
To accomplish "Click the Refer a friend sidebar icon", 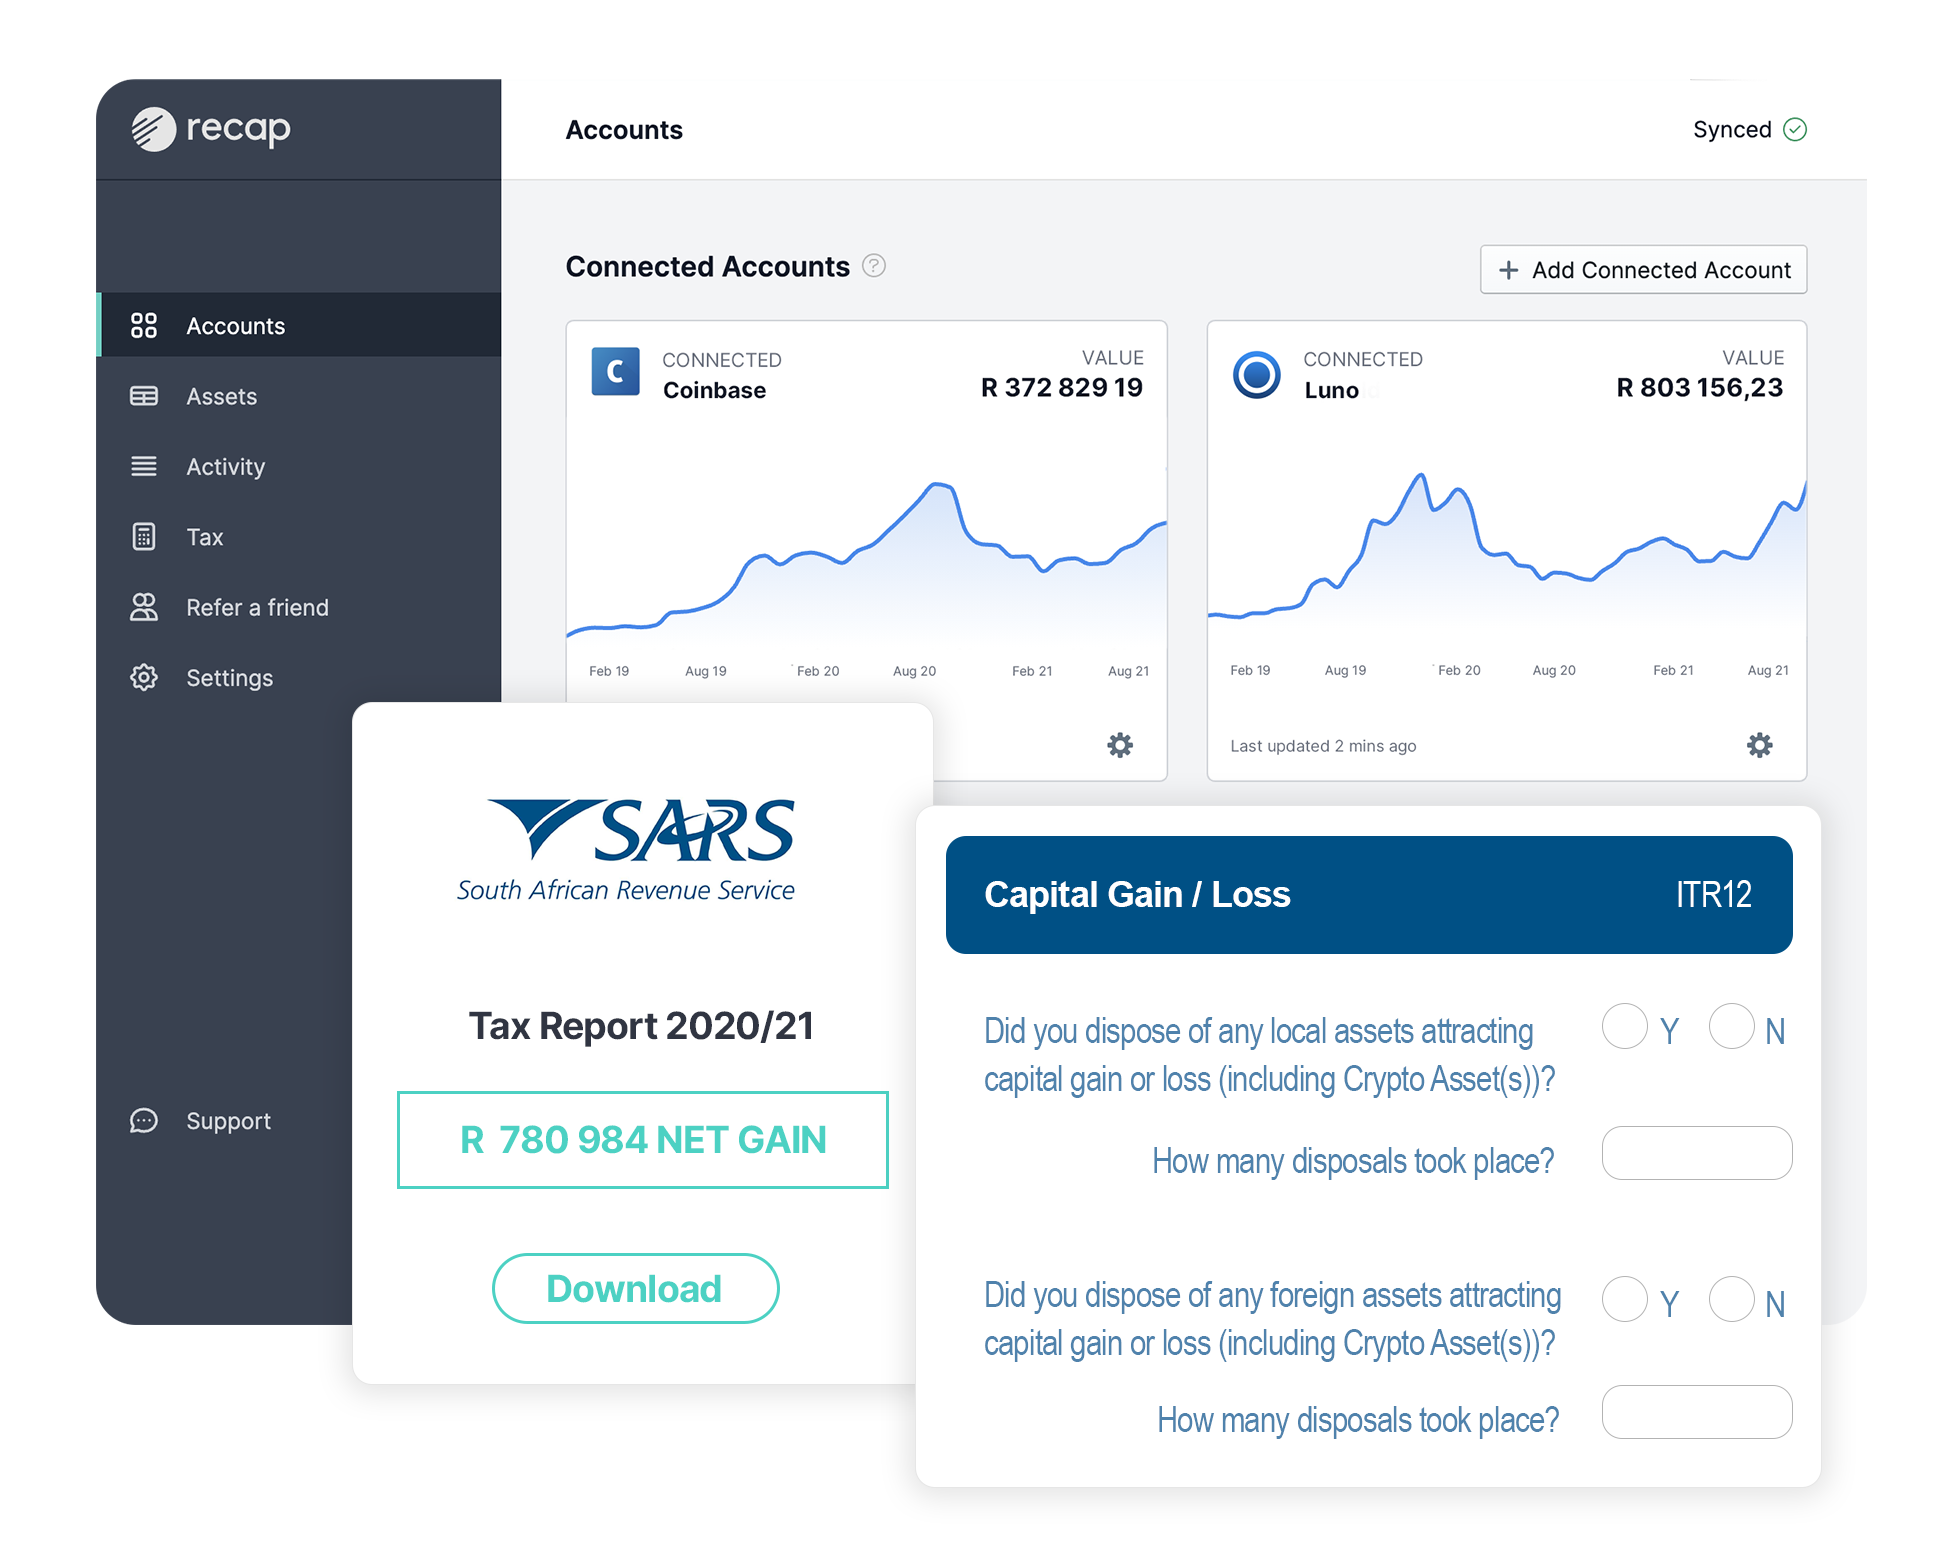I will click(x=142, y=606).
